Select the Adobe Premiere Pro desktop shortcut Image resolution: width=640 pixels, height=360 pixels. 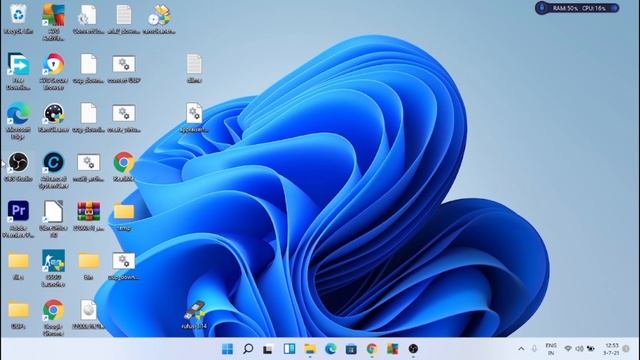coord(18,219)
